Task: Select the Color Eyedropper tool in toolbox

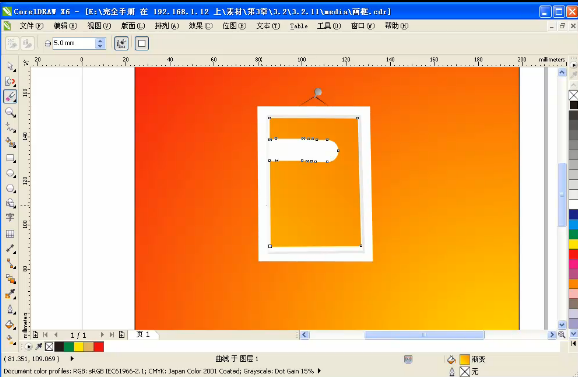Action: 10,294
